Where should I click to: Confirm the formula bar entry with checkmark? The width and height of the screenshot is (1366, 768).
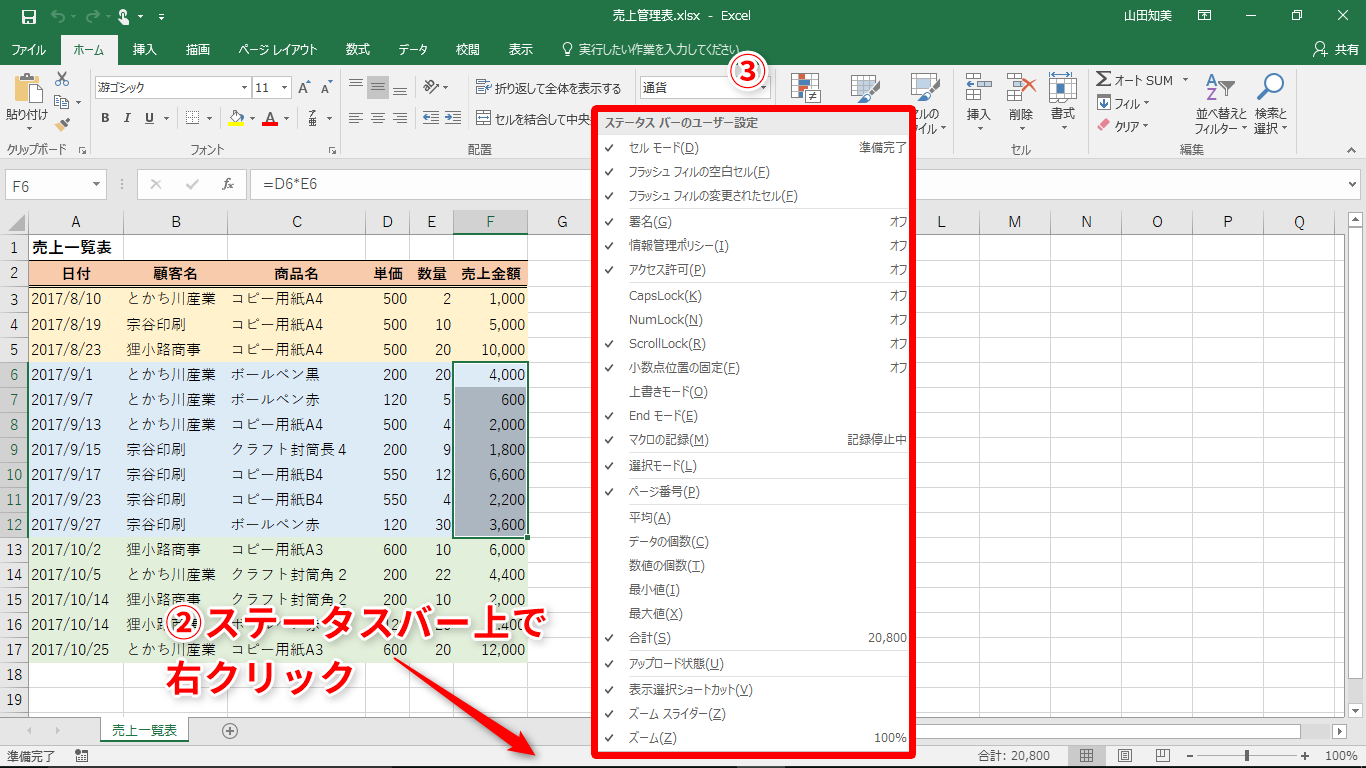point(192,184)
